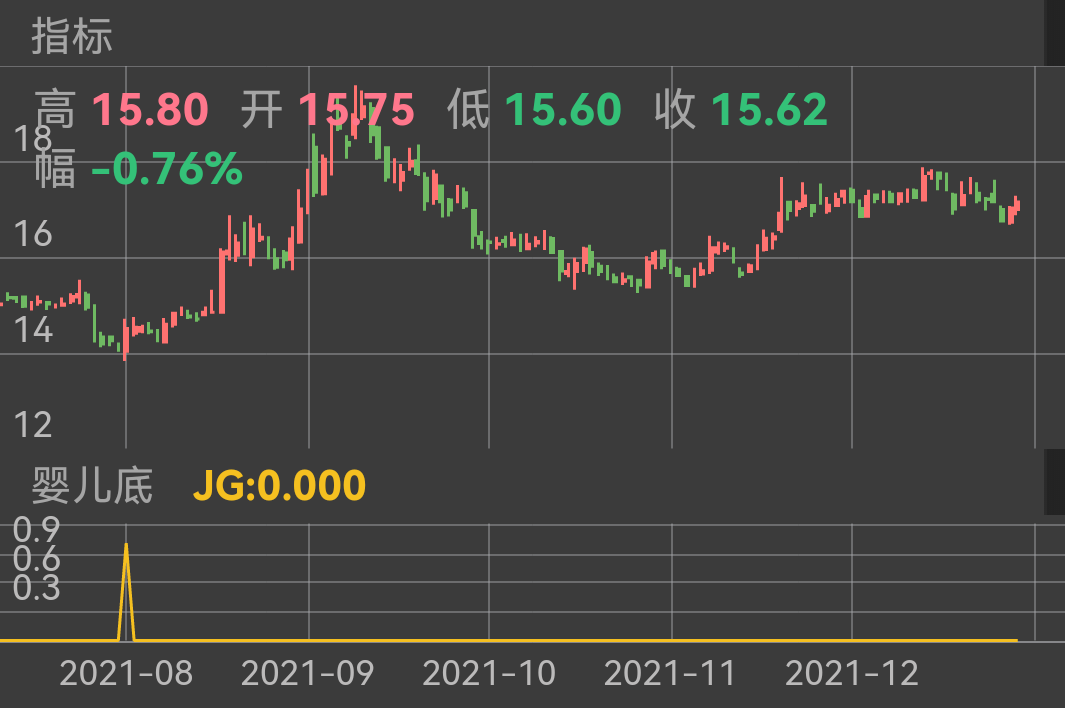Select the 婴儿底 indicator name
The height and width of the screenshot is (708, 1065).
coord(92,486)
